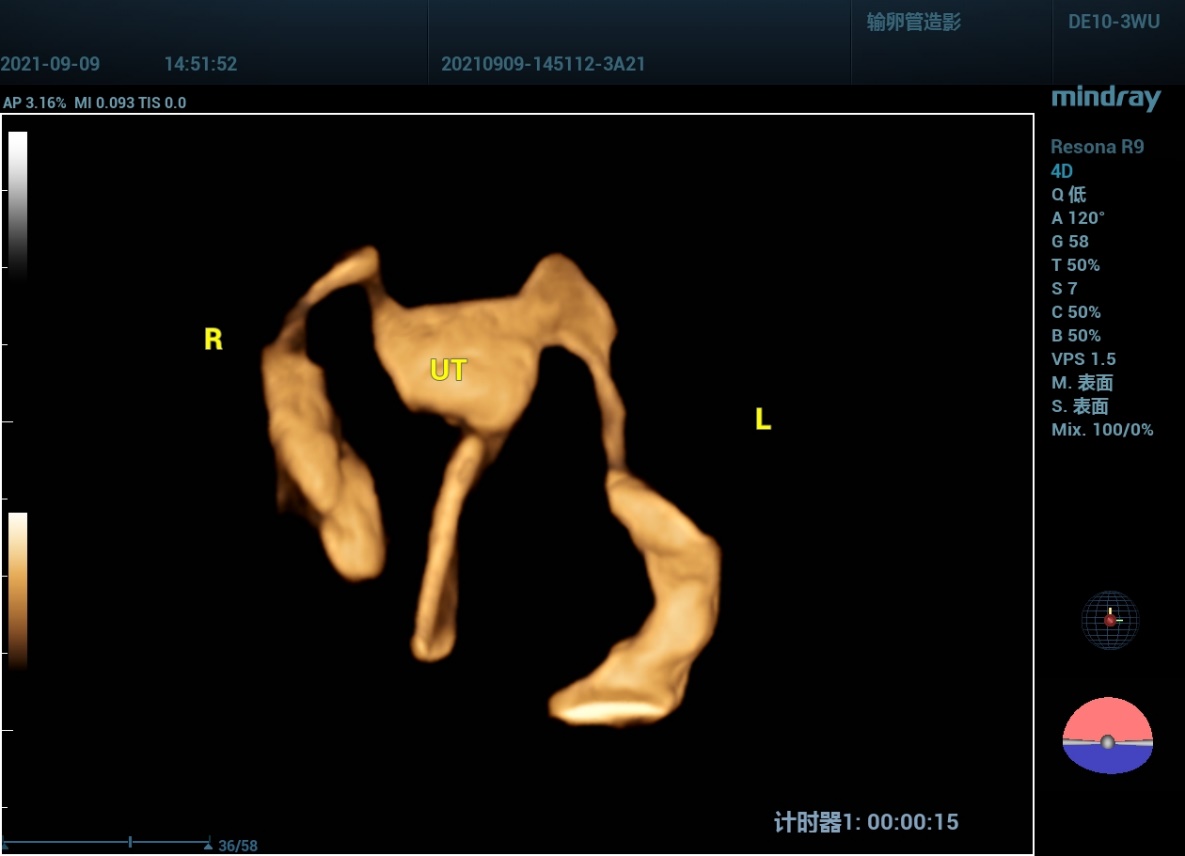Click the Resona R9 model text
The width and height of the screenshot is (1185, 856).
(x=1097, y=147)
